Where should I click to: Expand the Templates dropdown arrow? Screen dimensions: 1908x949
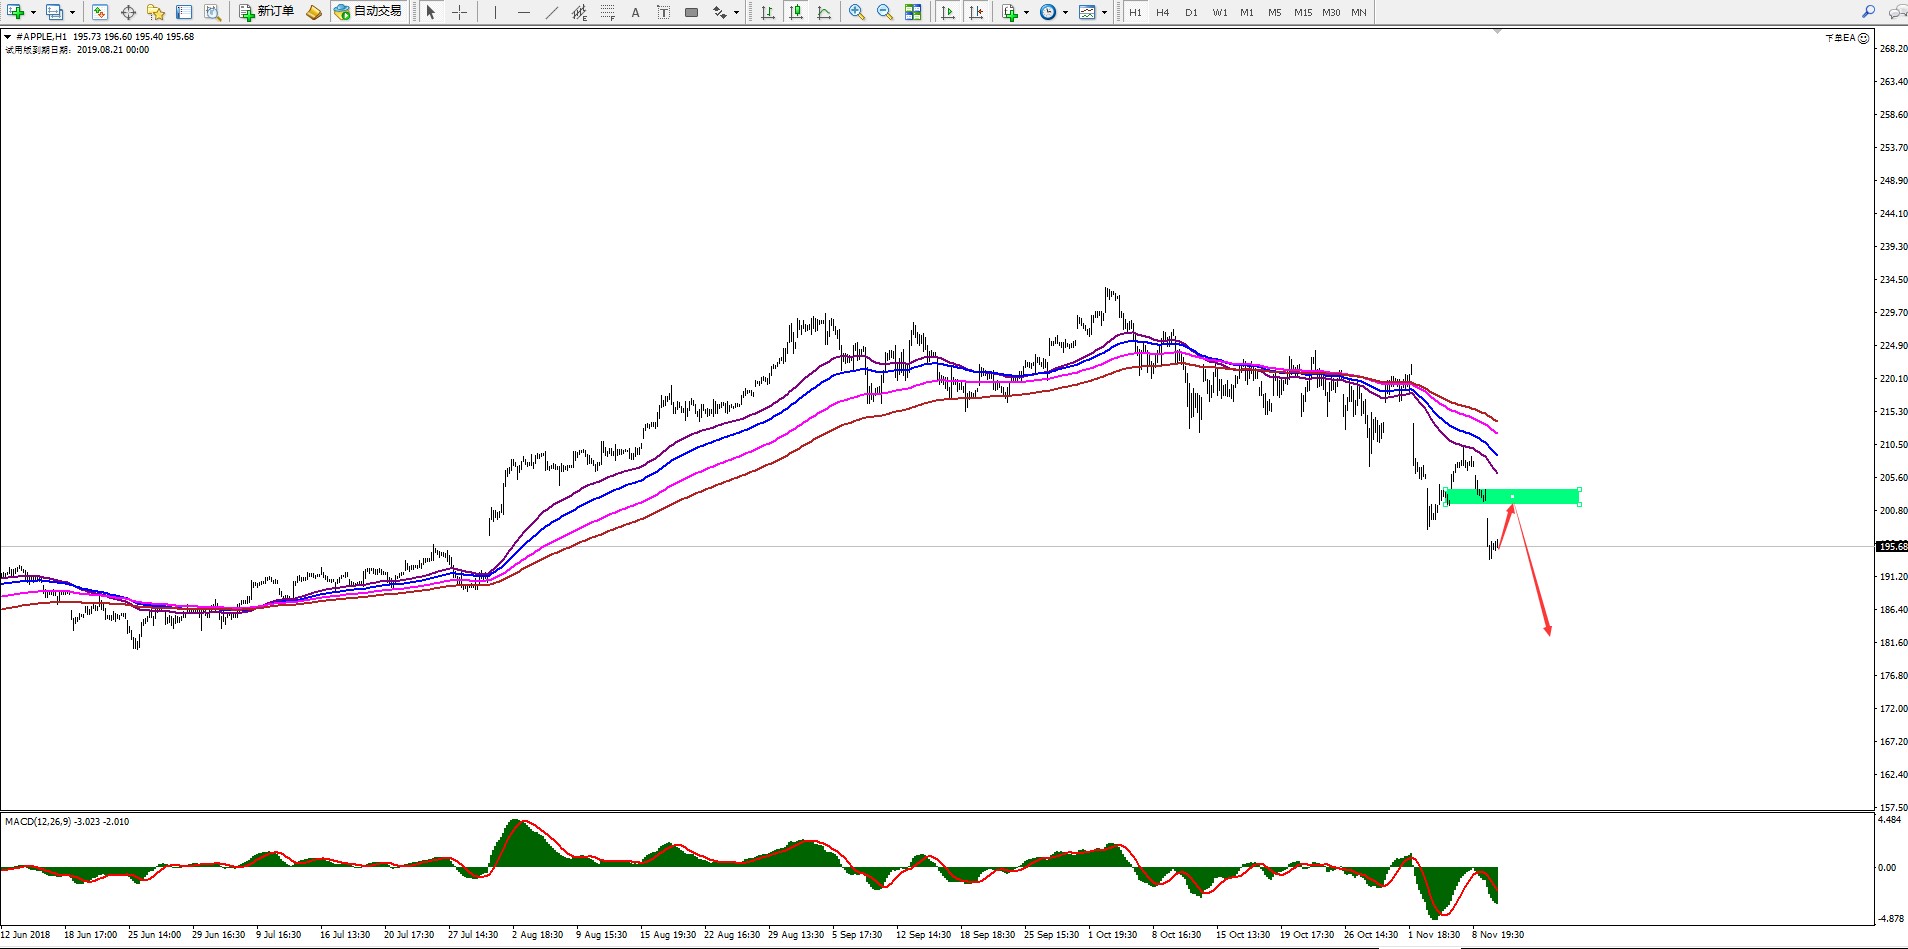[x=1104, y=13]
